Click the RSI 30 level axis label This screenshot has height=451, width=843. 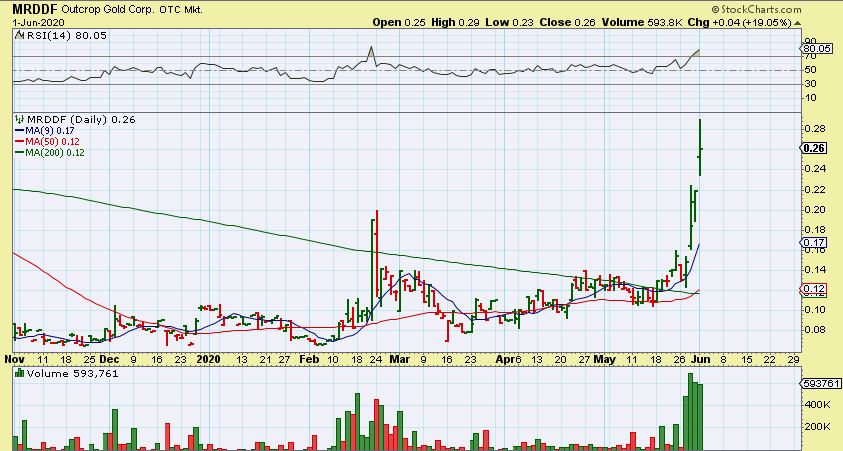811,84
